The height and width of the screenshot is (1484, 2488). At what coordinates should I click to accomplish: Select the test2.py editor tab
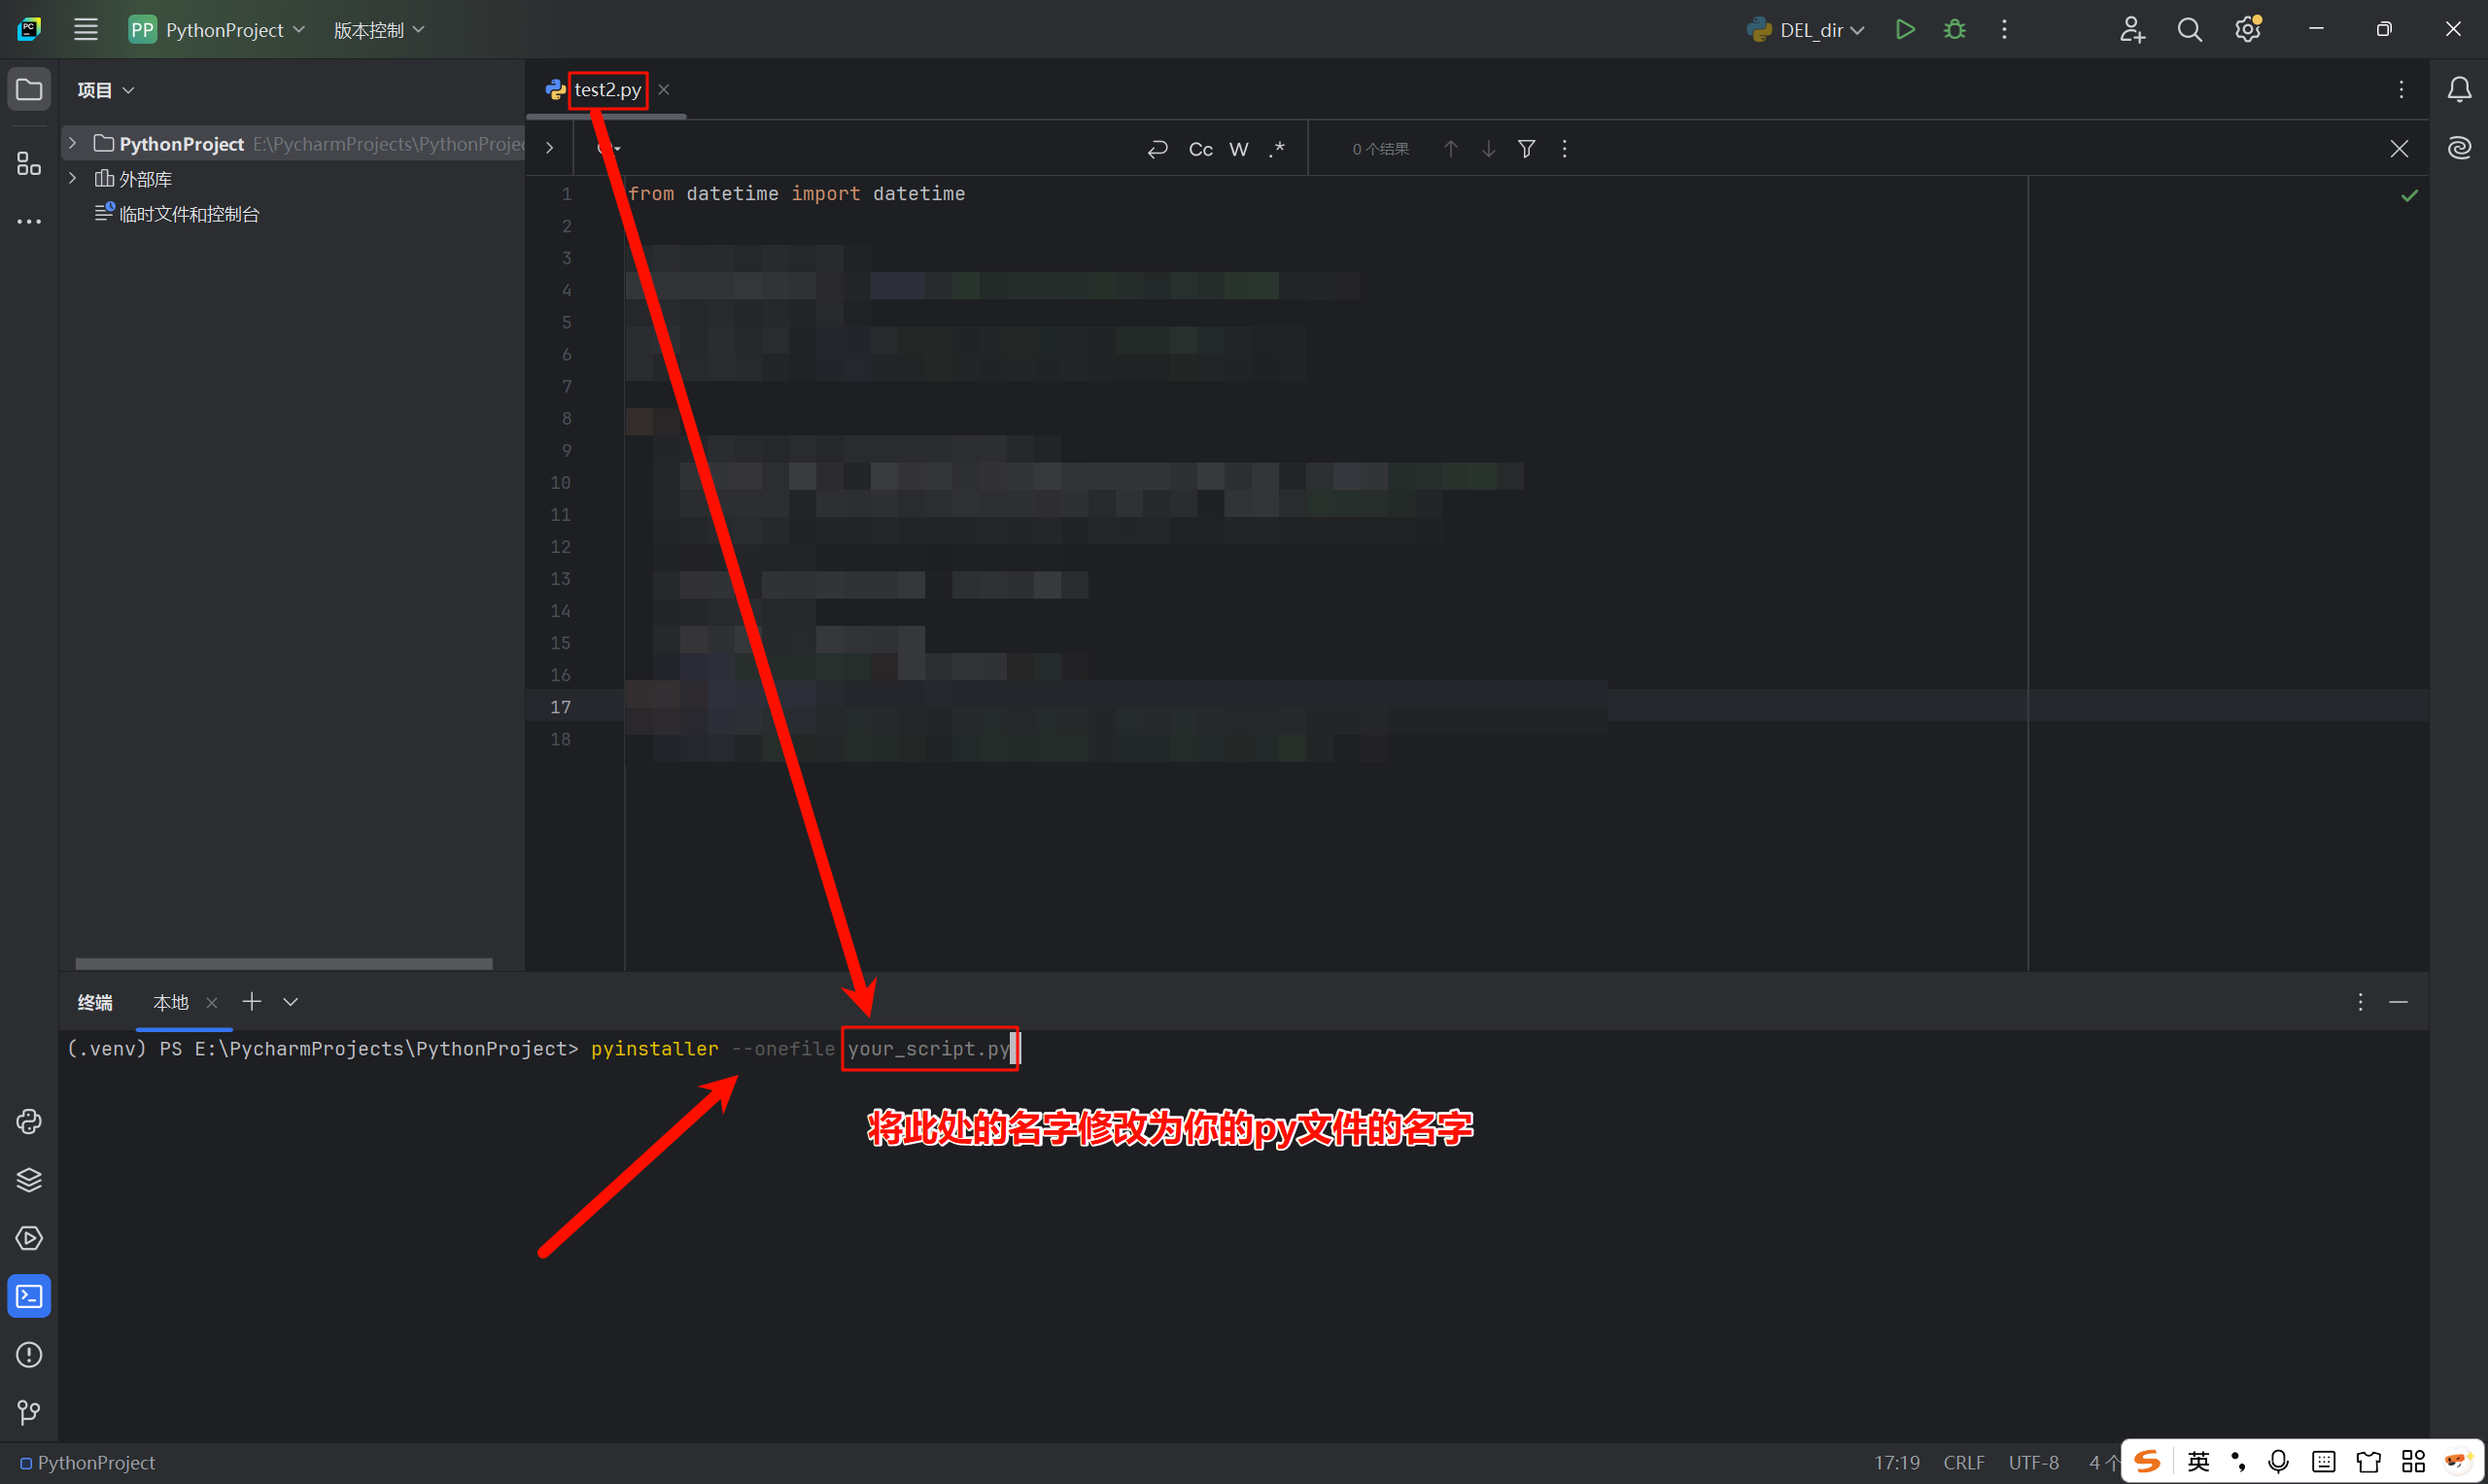pos(607,90)
